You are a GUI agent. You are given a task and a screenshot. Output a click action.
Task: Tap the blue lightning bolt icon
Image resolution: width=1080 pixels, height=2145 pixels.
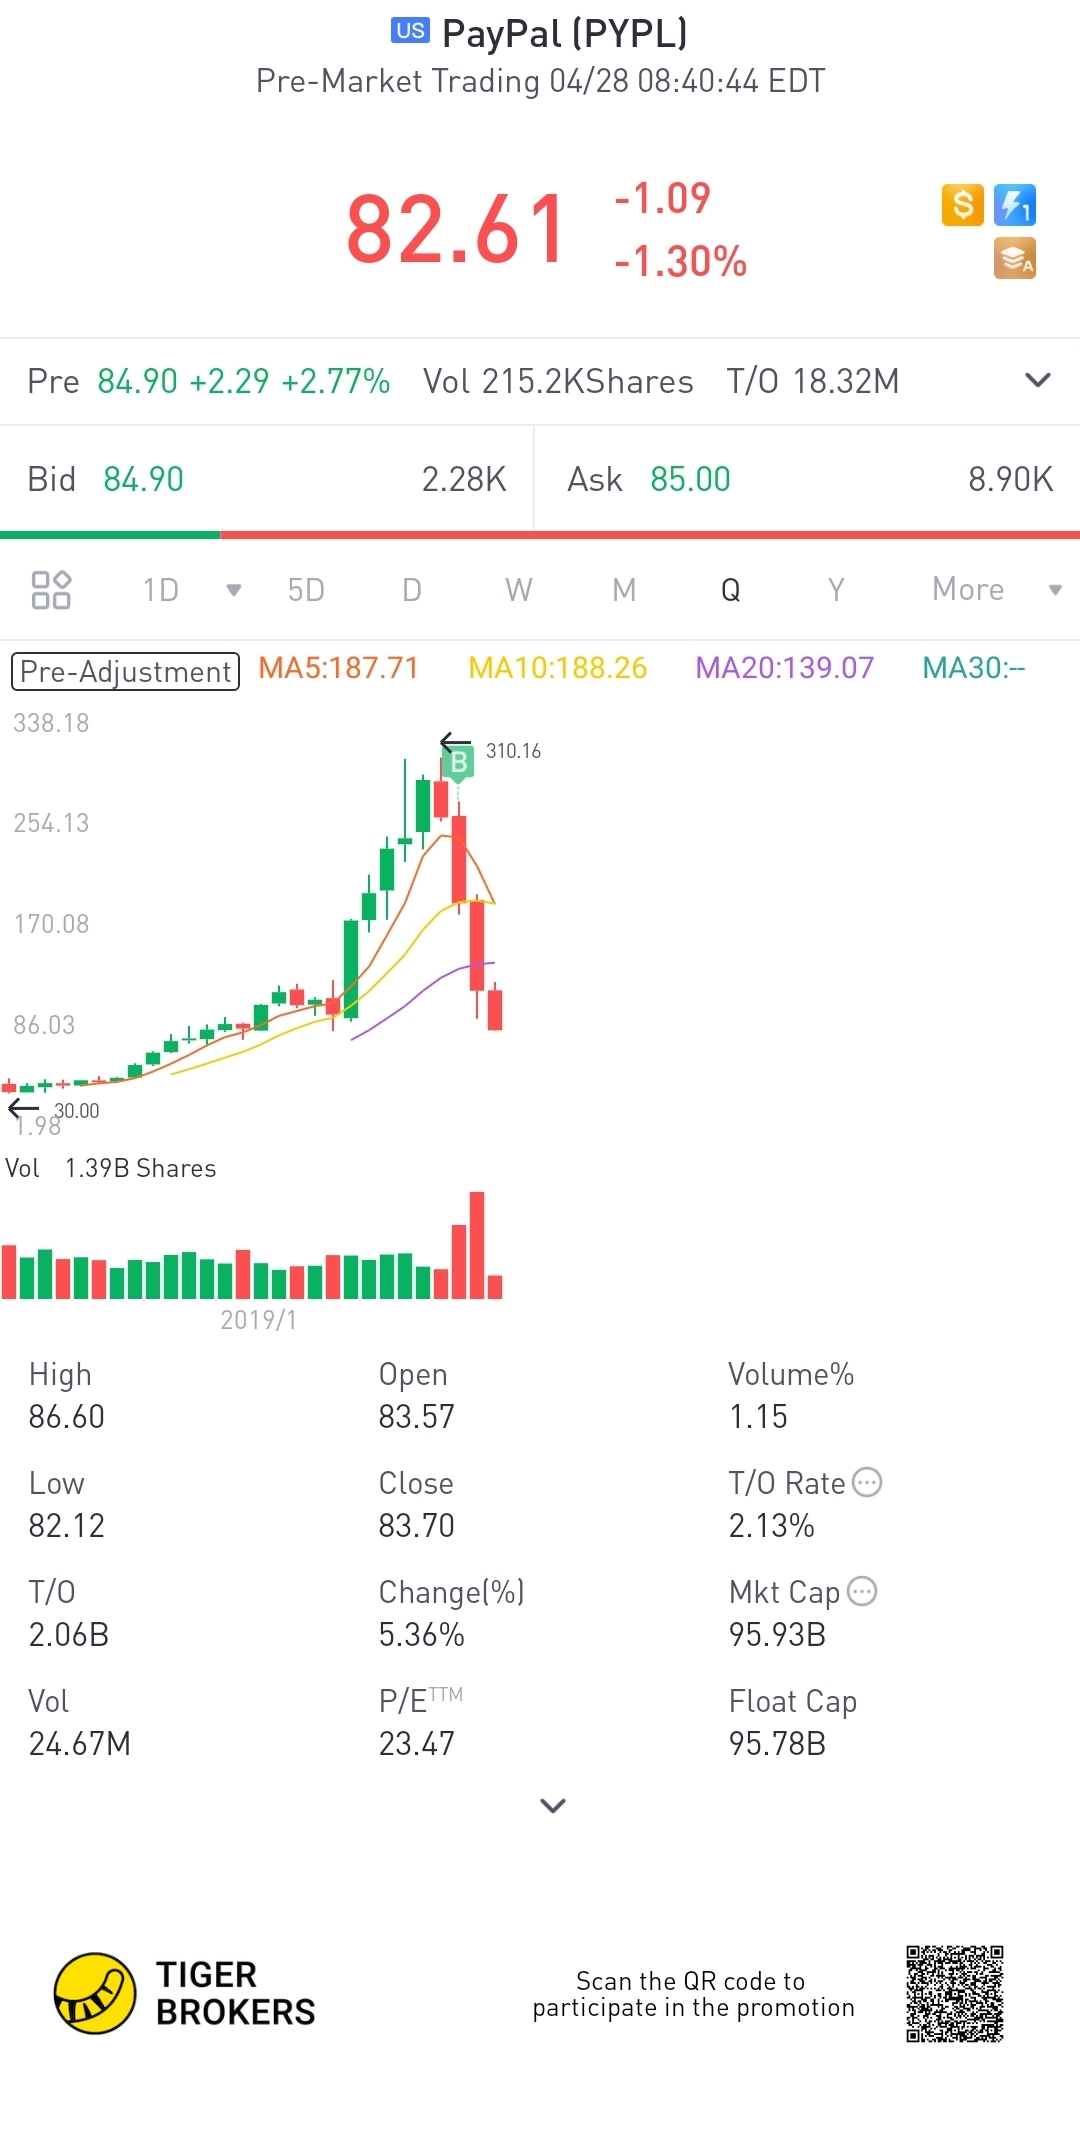tap(1014, 205)
